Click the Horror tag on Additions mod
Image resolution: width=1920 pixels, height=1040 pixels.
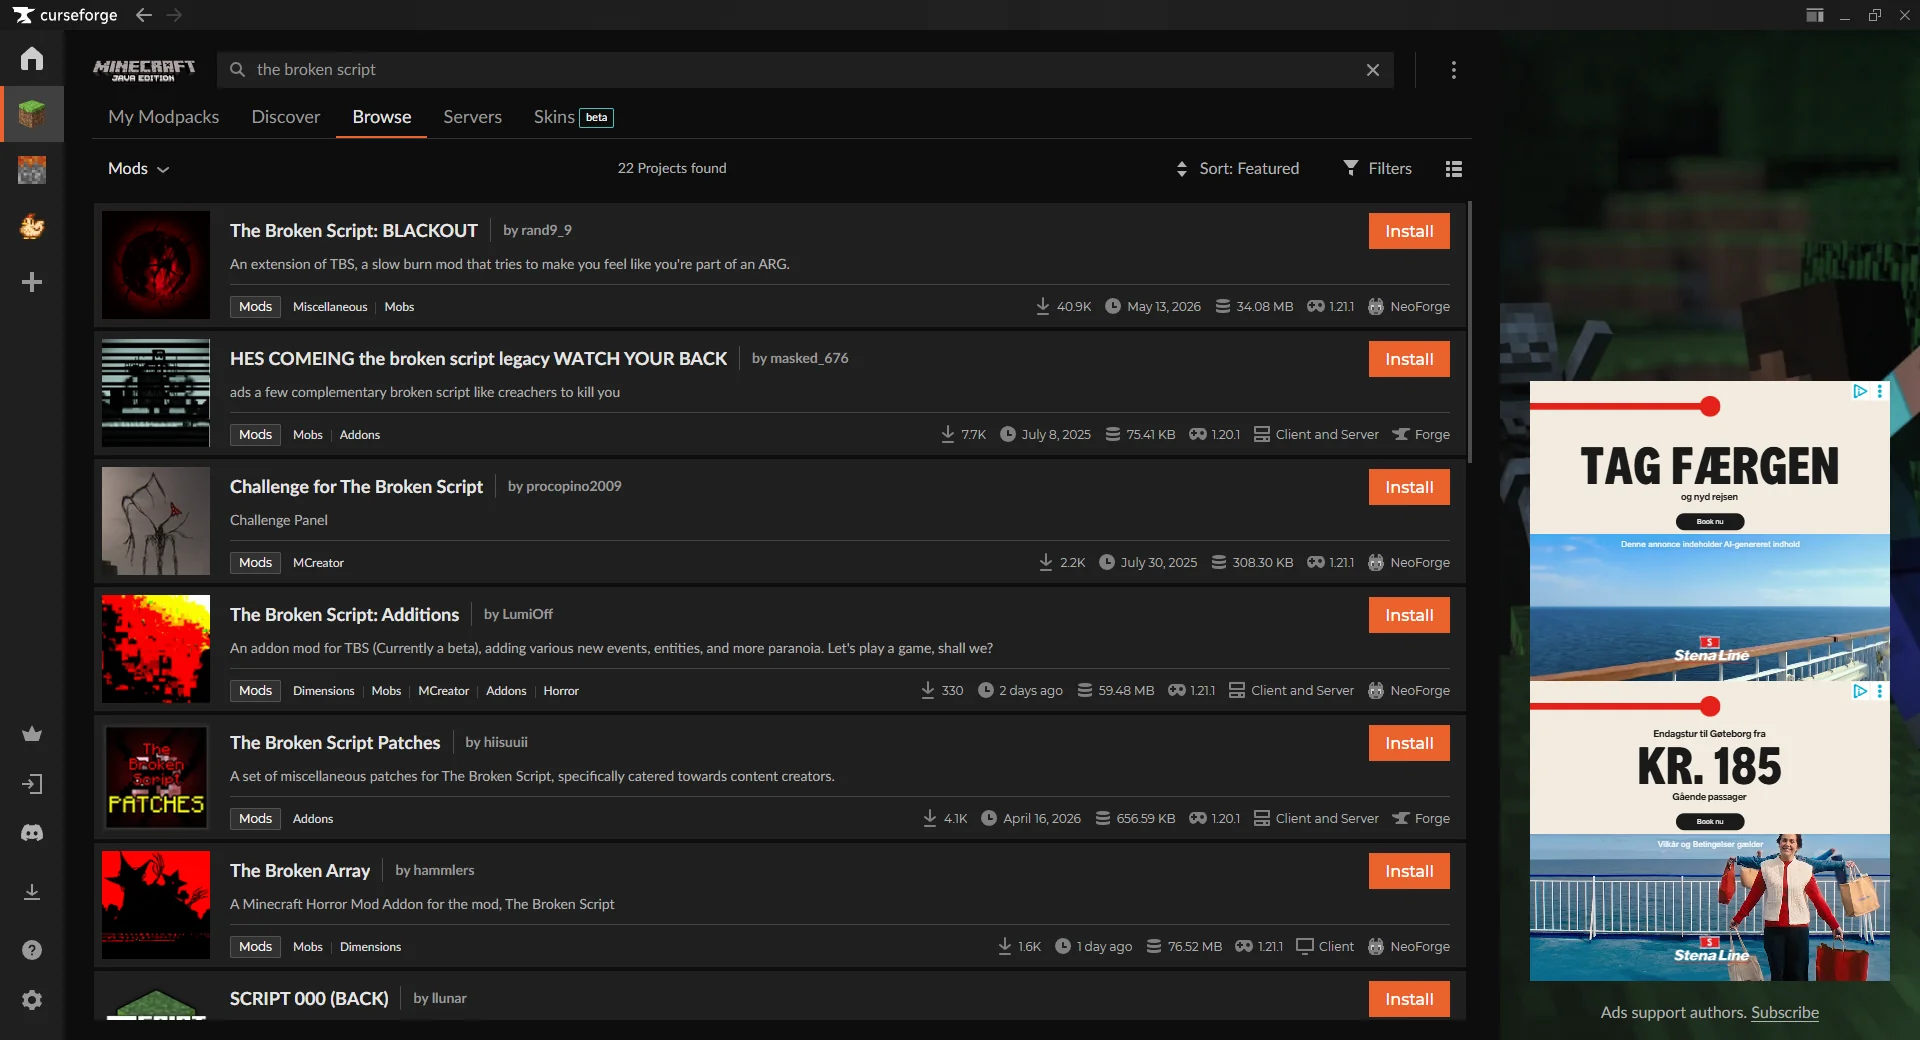[561, 691]
